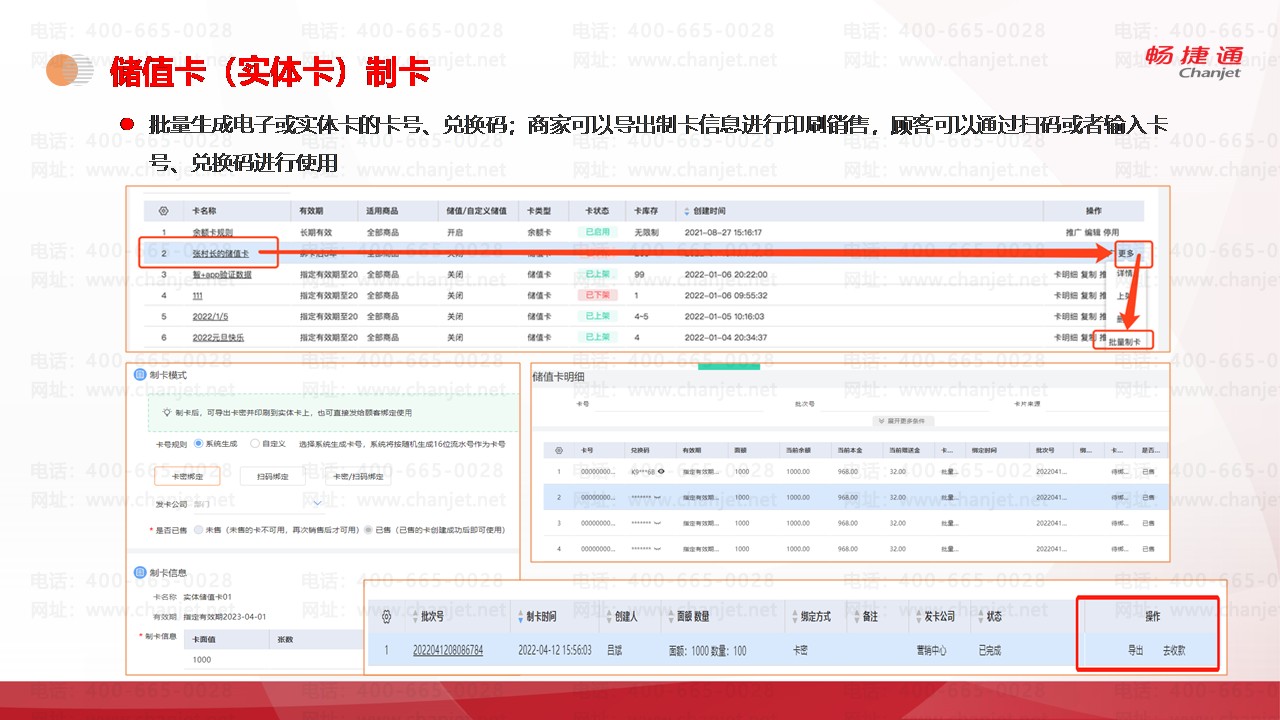Sort batches by 绑定方式 arrow icon
Viewport: 1280px width, 720px height.
[x=793, y=617]
